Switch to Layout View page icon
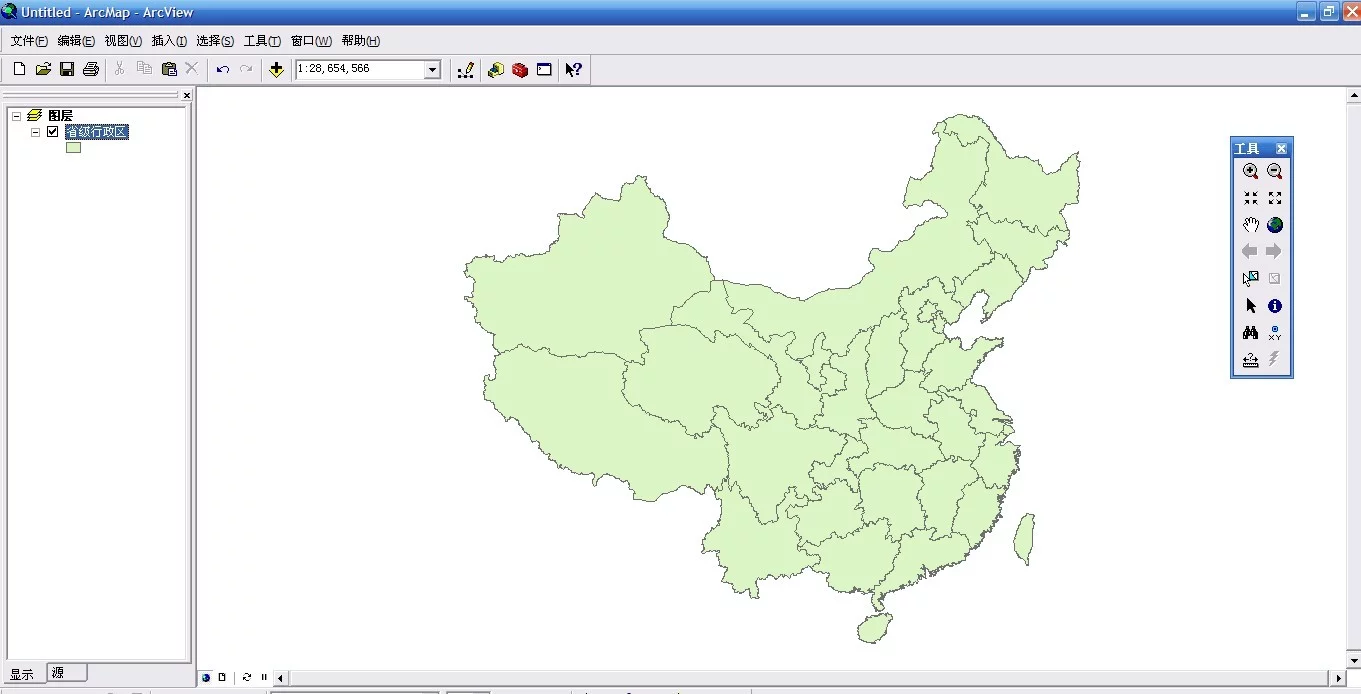Image resolution: width=1361 pixels, height=694 pixels. pyautogui.click(x=222, y=677)
